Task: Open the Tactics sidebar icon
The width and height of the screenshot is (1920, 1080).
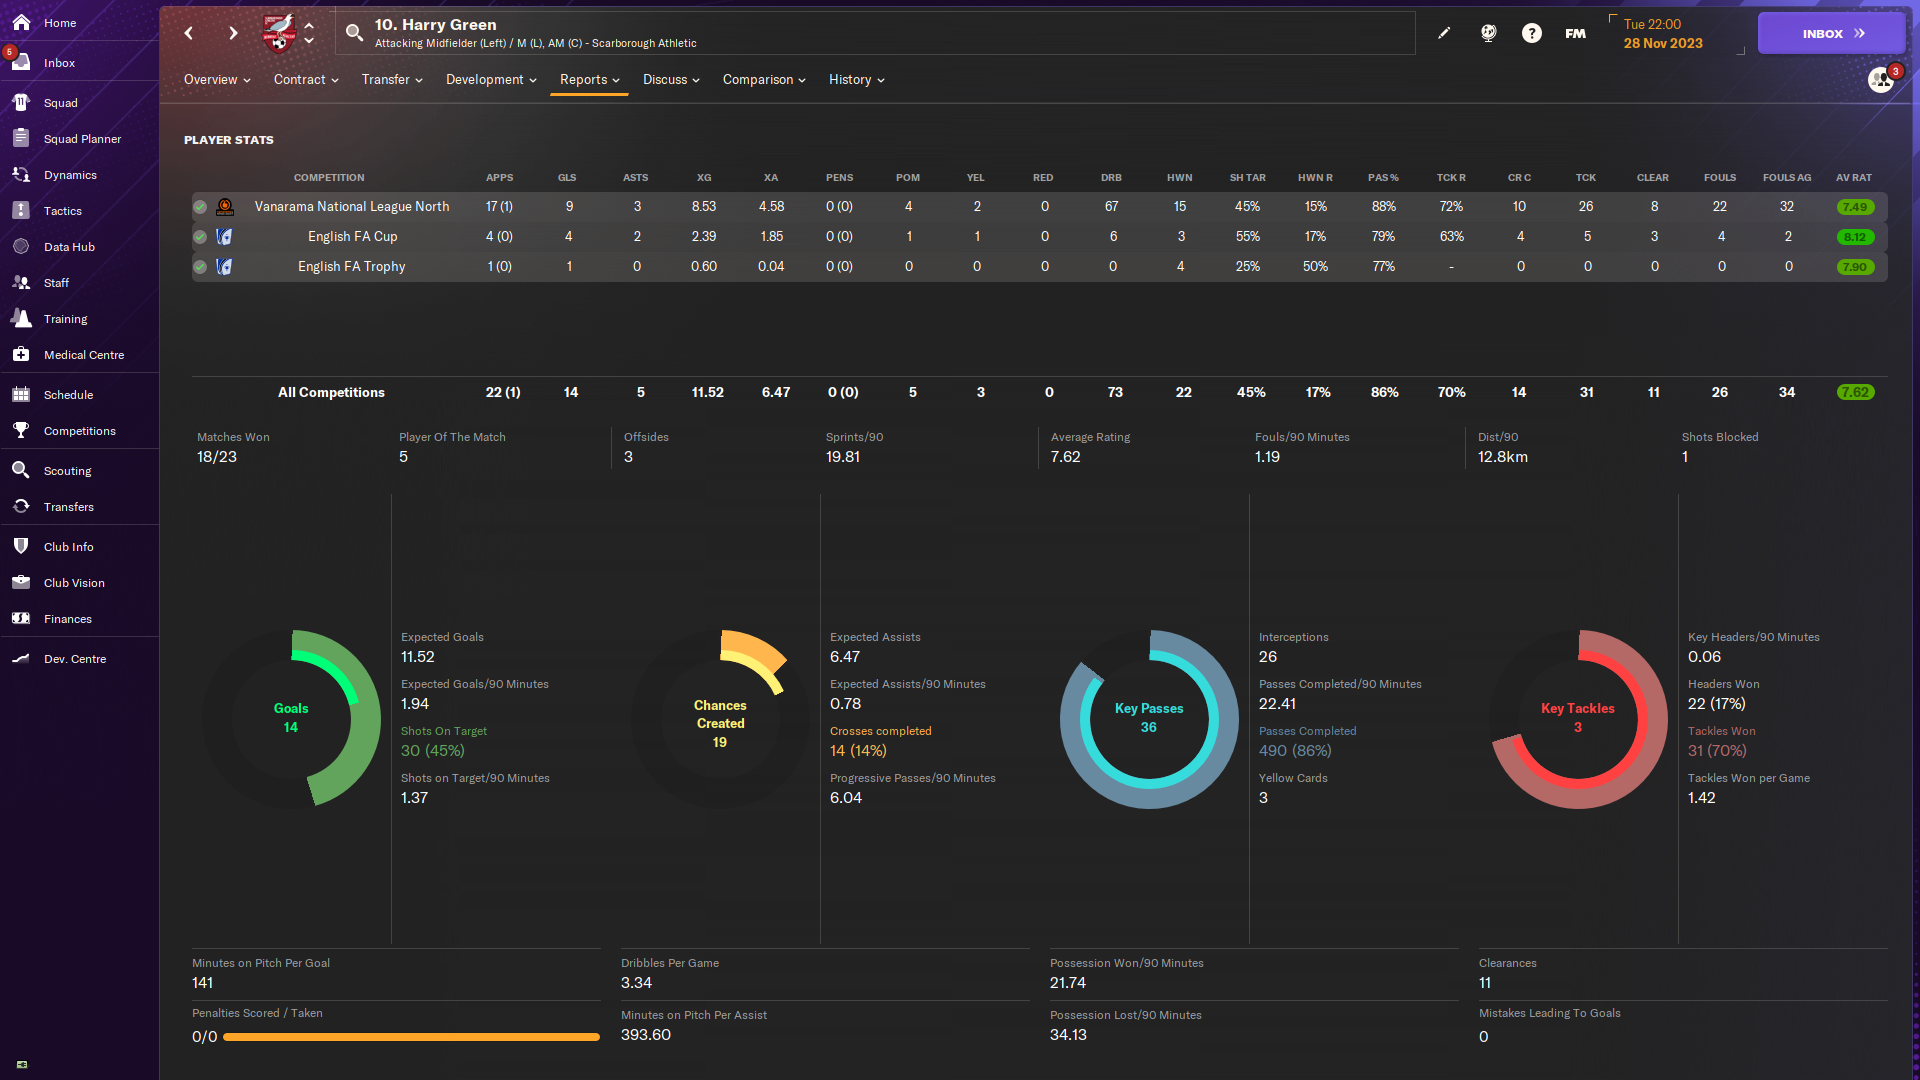Action: 21,211
